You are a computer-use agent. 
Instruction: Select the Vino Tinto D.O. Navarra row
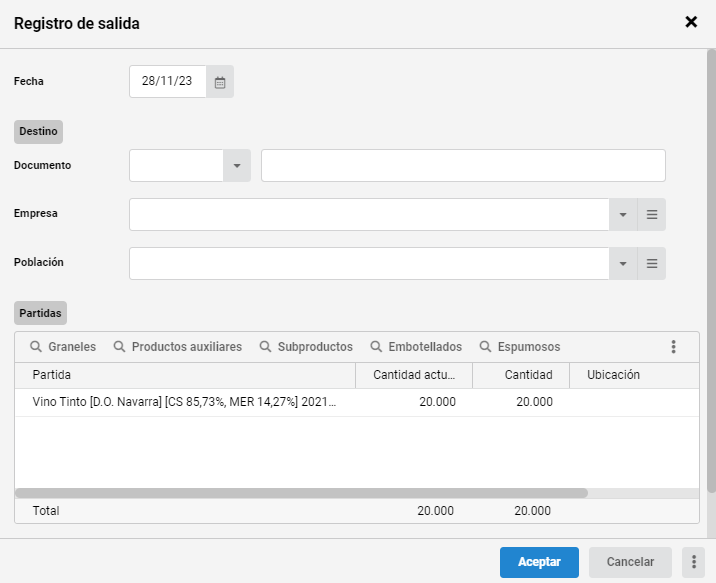point(357,402)
